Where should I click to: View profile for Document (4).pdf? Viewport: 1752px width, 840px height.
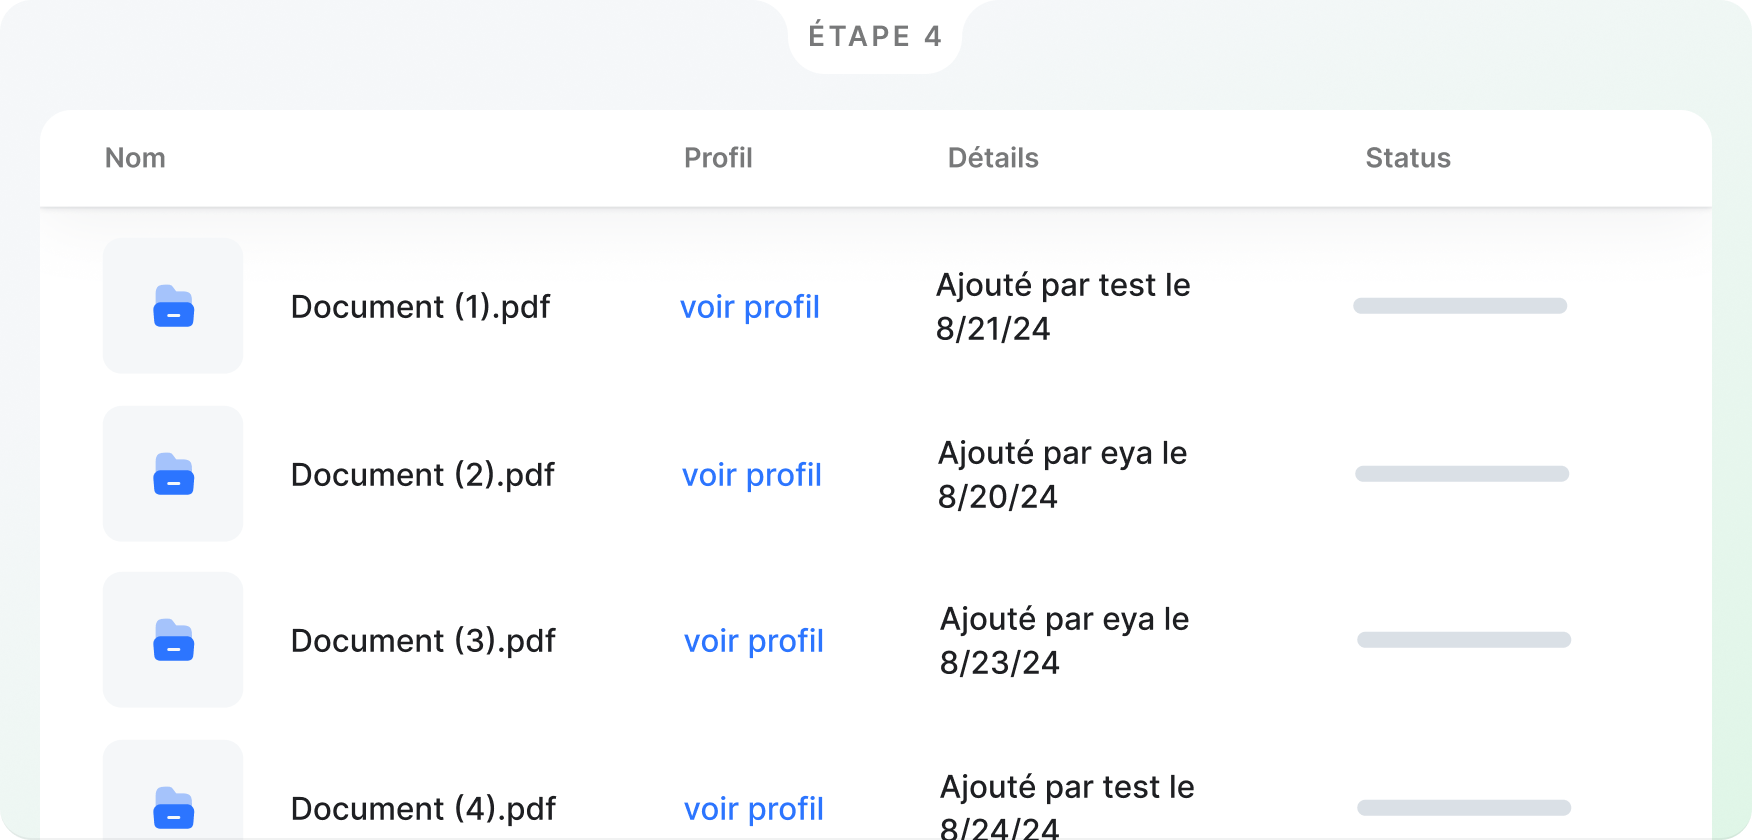pyautogui.click(x=754, y=809)
